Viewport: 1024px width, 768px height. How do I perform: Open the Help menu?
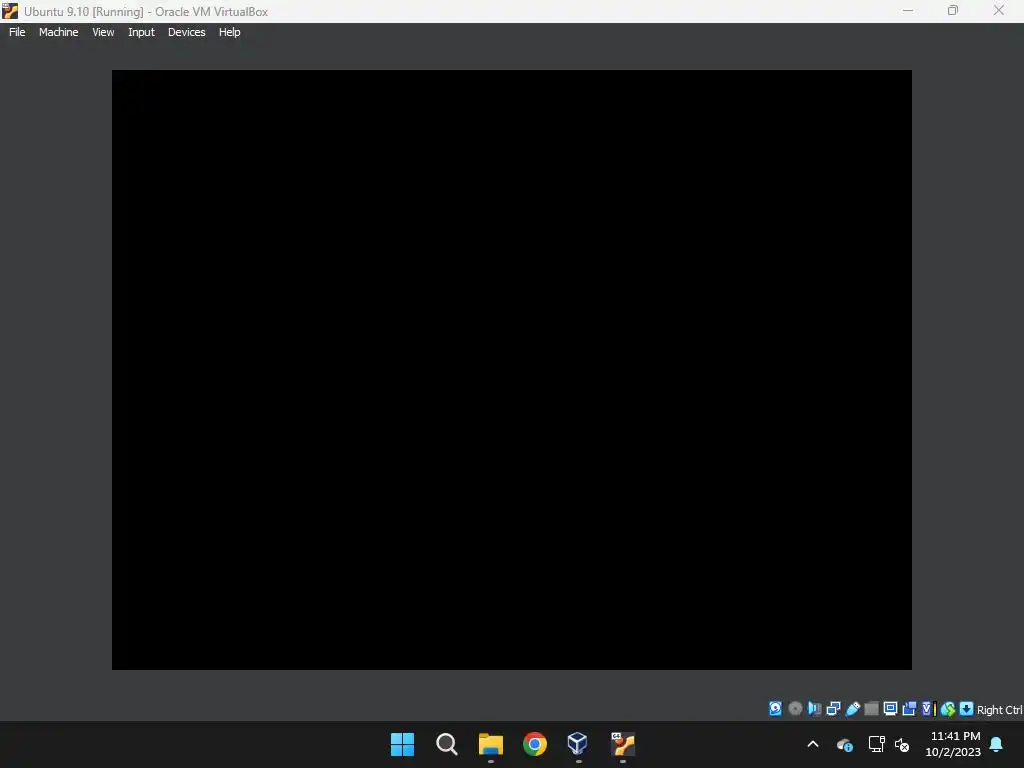229,32
